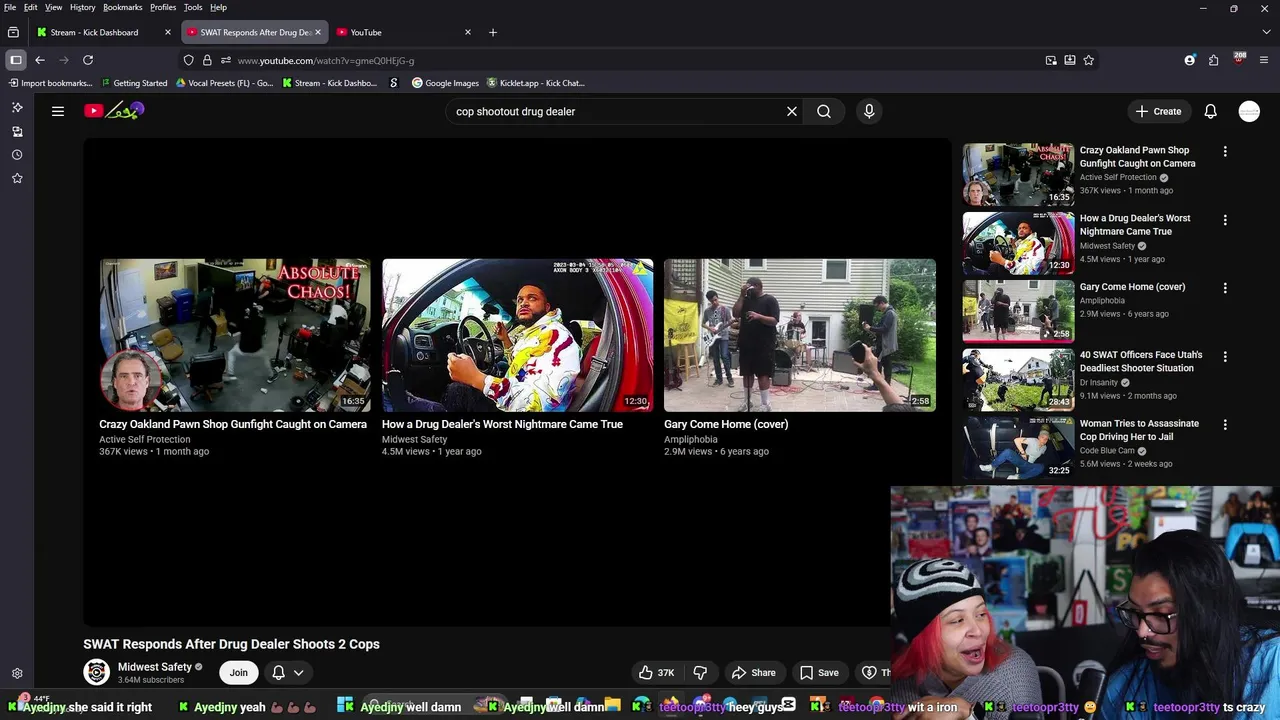Open the YouTube account avatar menu

pyautogui.click(x=1249, y=111)
